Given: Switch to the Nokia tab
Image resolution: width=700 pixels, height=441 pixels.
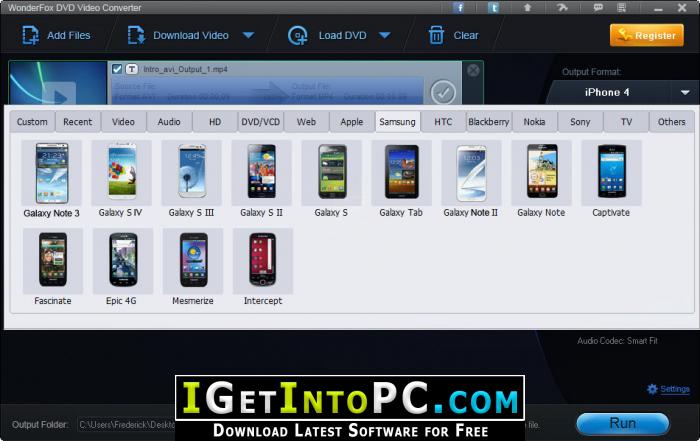Looking at the screenshot, I should coord(534,122).
